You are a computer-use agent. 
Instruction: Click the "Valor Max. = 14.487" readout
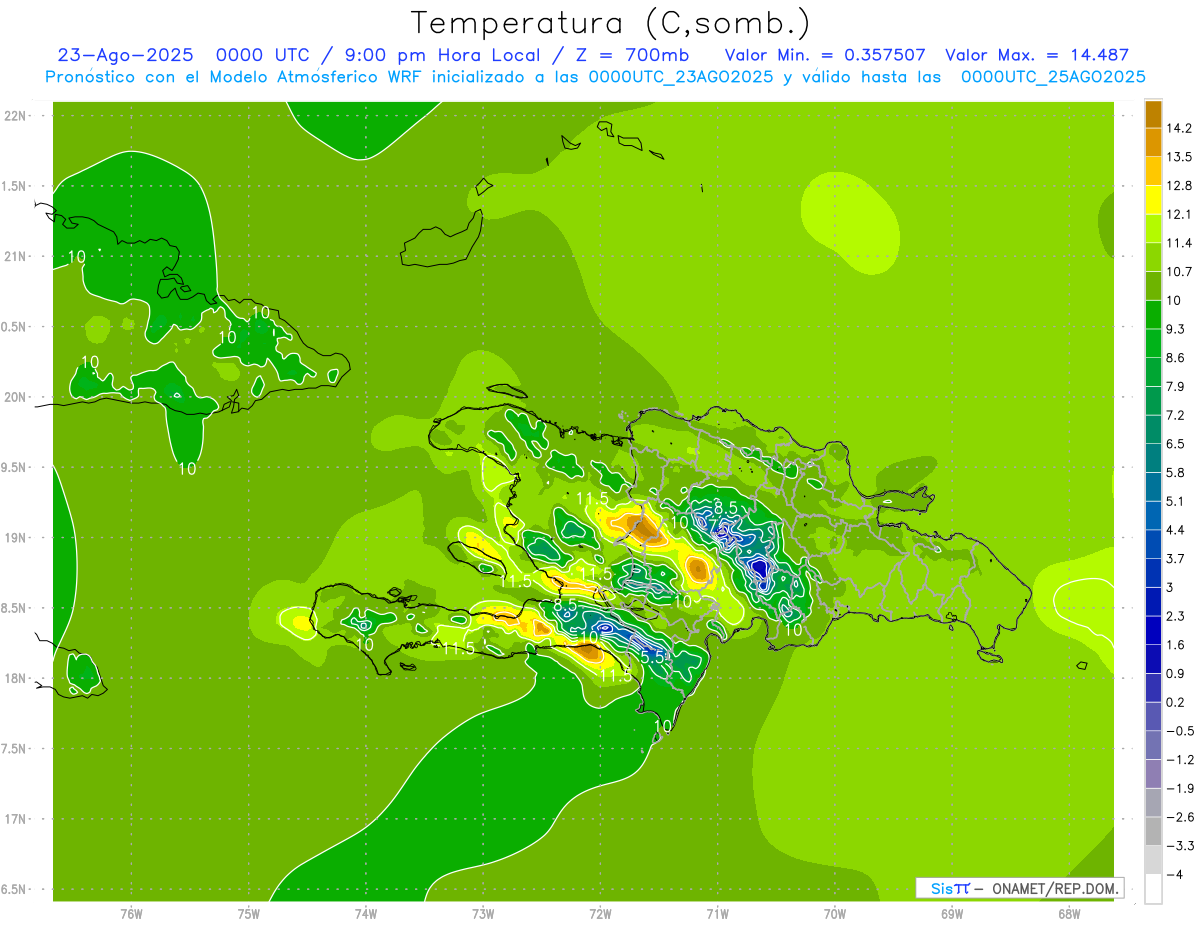(x=1037, y=55)
